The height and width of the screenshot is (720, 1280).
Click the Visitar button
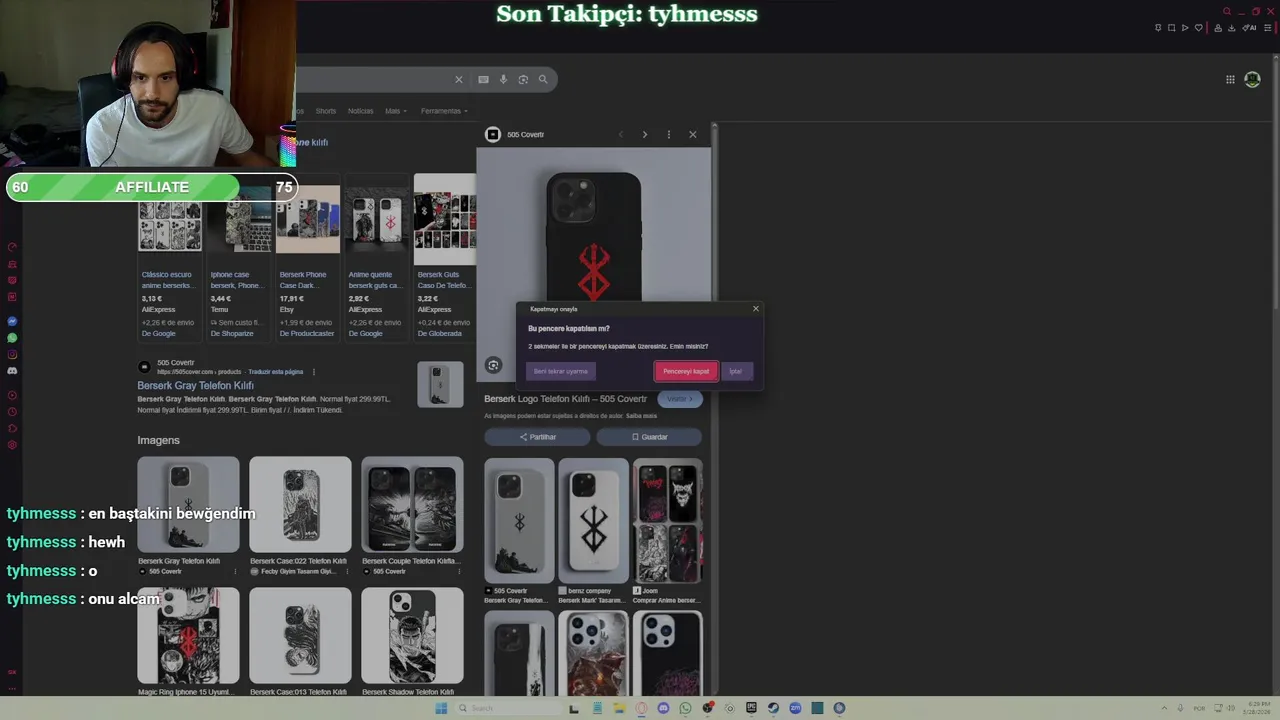point(680,399)
